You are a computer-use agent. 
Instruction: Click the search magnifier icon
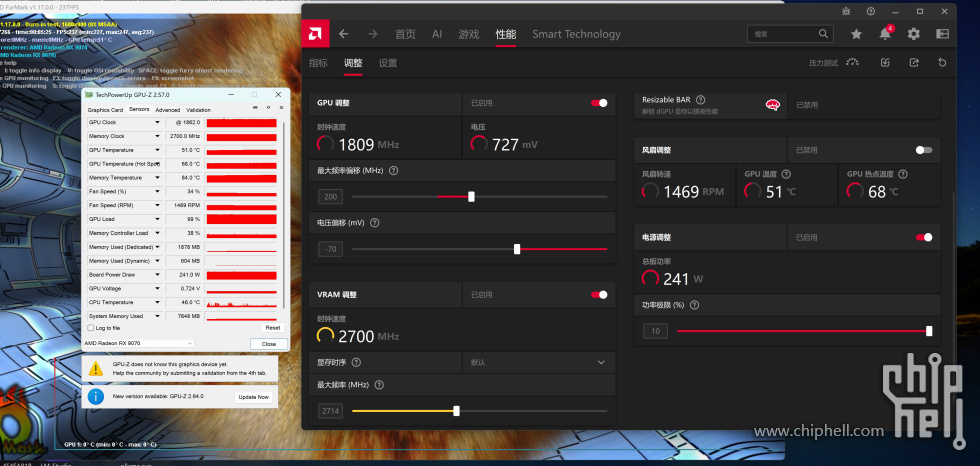(x=824, y=34)
